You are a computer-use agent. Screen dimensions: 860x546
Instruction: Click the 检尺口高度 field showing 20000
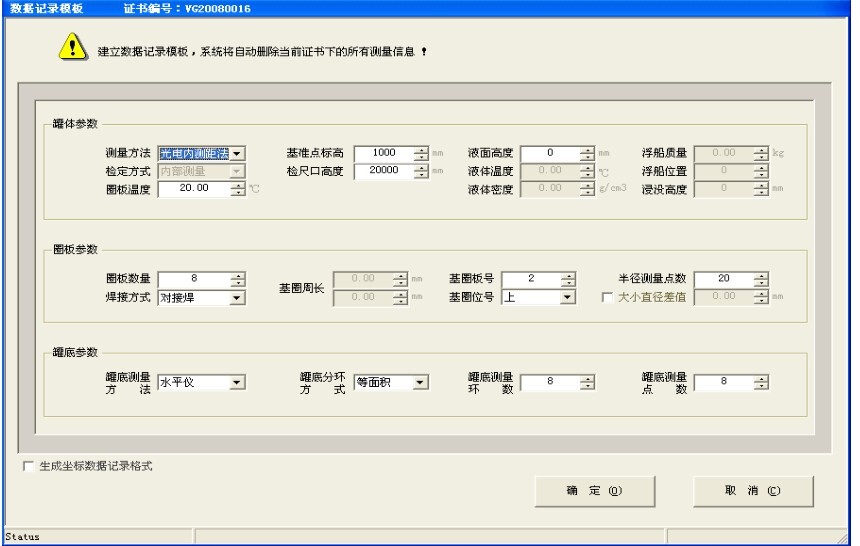pyautogui.click(x=383, y=171)
